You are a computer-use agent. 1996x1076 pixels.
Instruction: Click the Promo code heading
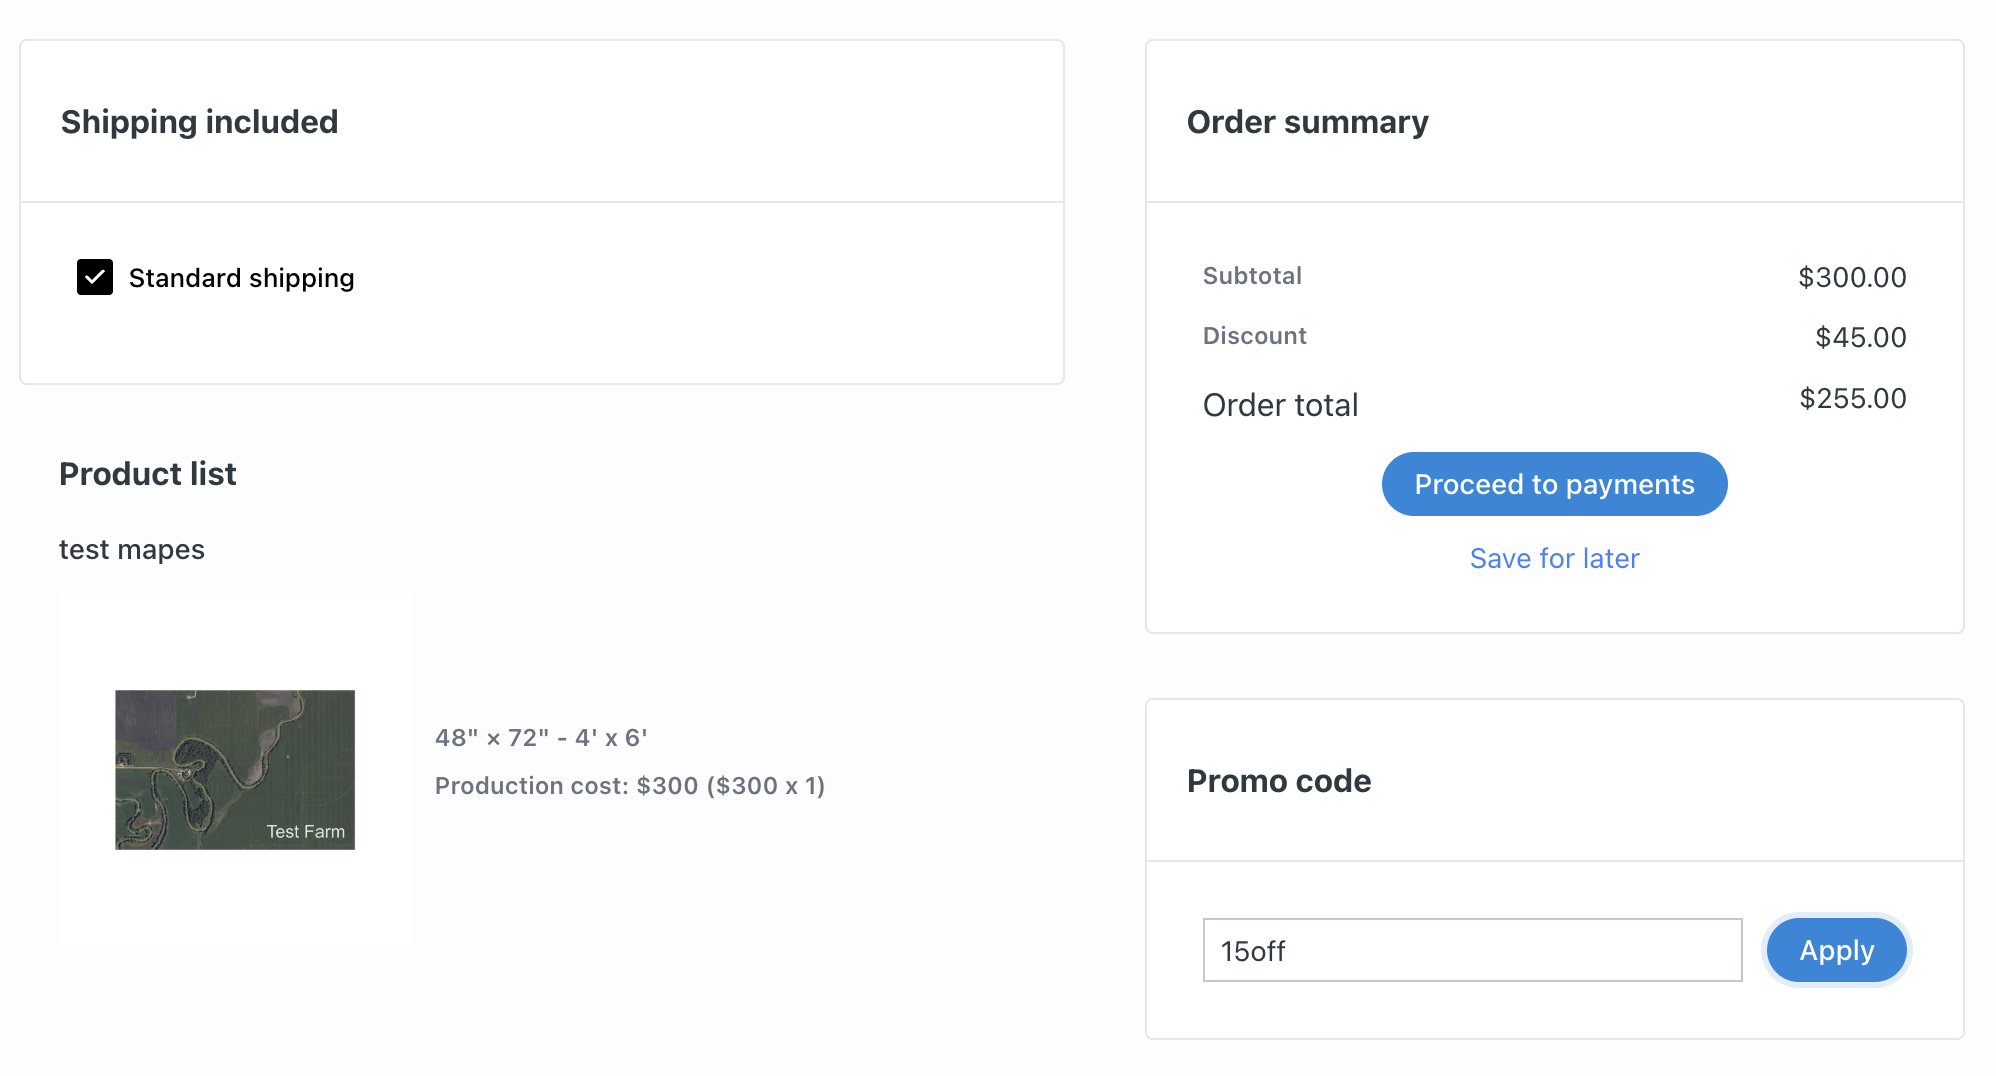point(1279,781)
